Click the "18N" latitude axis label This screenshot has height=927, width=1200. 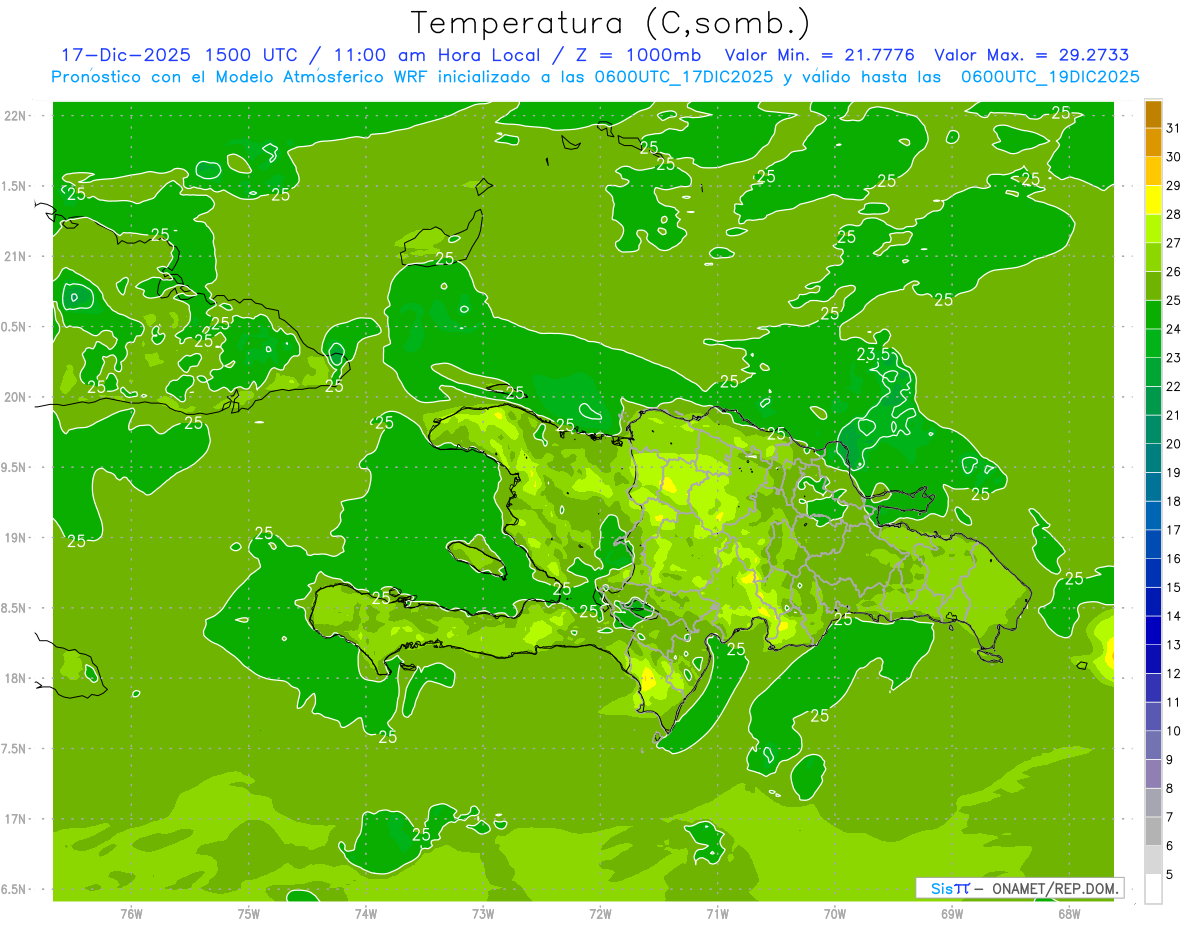pos(16,678)
